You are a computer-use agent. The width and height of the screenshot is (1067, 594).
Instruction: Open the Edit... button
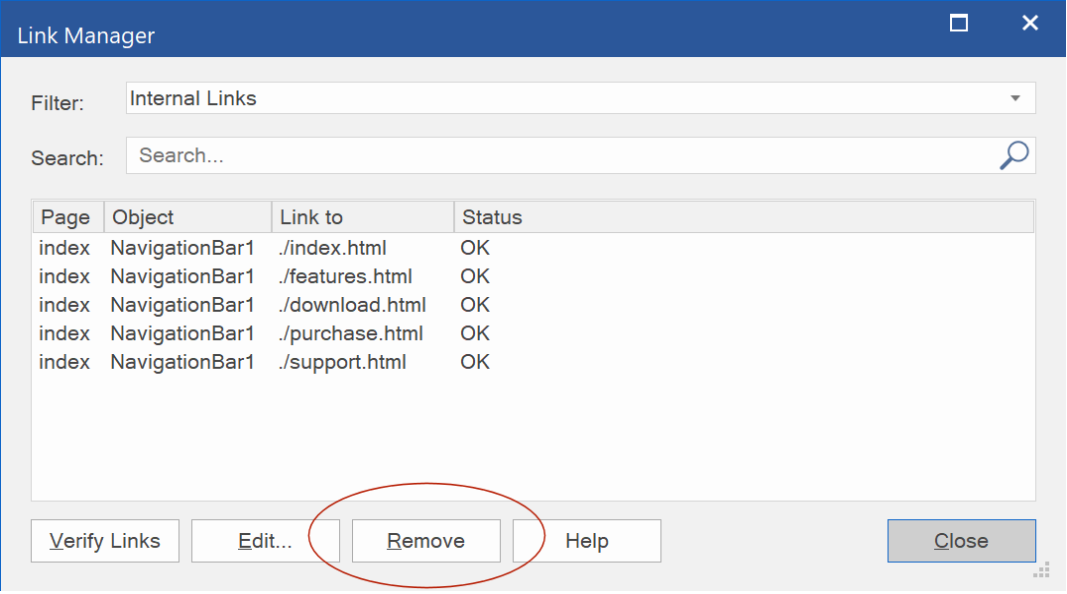click(x=265, y=541)
